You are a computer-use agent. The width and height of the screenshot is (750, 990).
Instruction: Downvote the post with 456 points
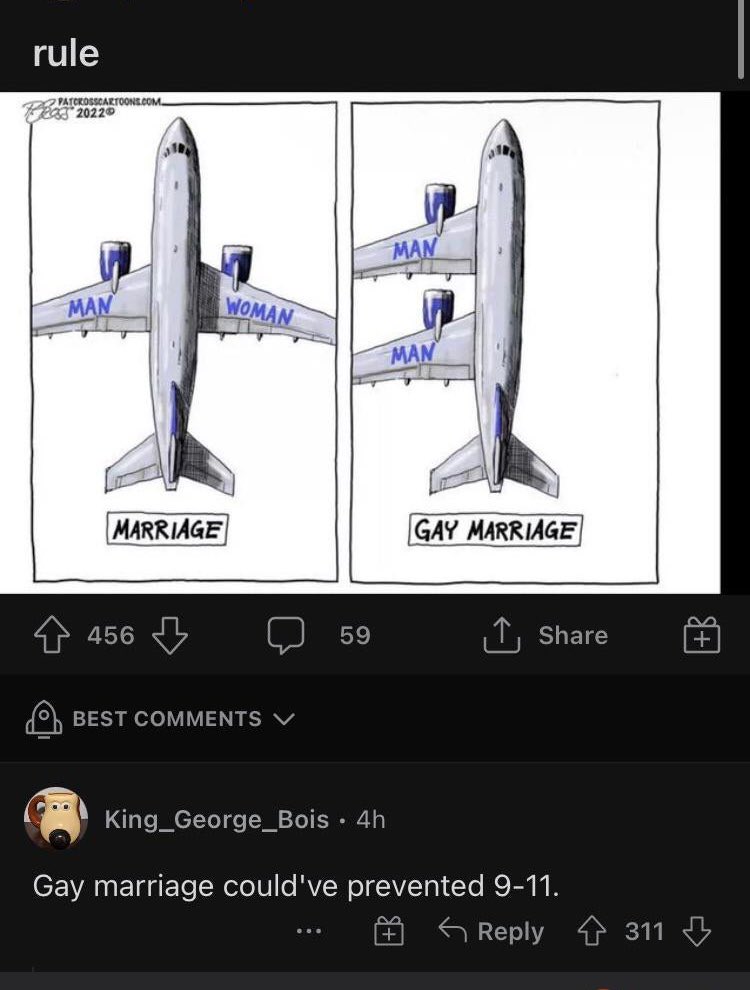169,634
